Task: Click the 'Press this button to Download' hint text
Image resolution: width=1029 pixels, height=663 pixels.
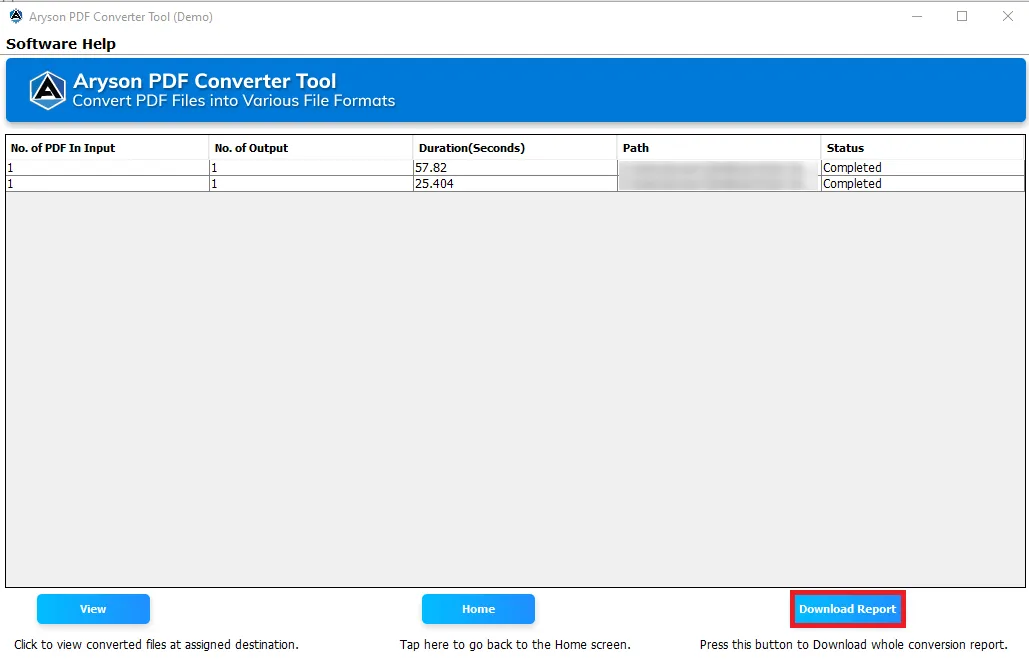Action: (853, 645)
